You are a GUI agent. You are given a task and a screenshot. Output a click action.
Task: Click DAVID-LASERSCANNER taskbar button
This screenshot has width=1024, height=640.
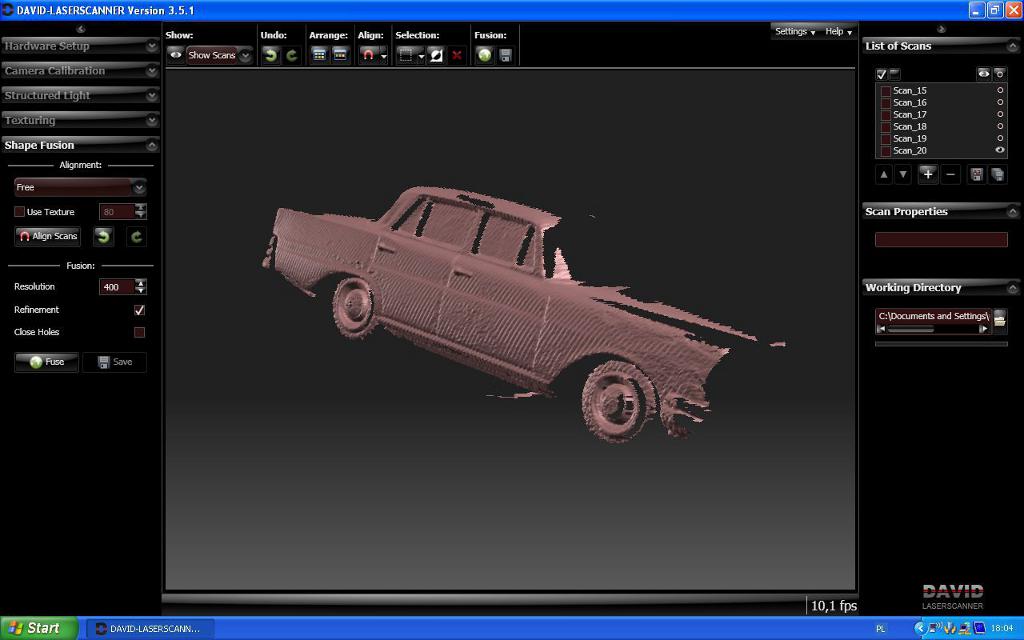tap(150, 628)
